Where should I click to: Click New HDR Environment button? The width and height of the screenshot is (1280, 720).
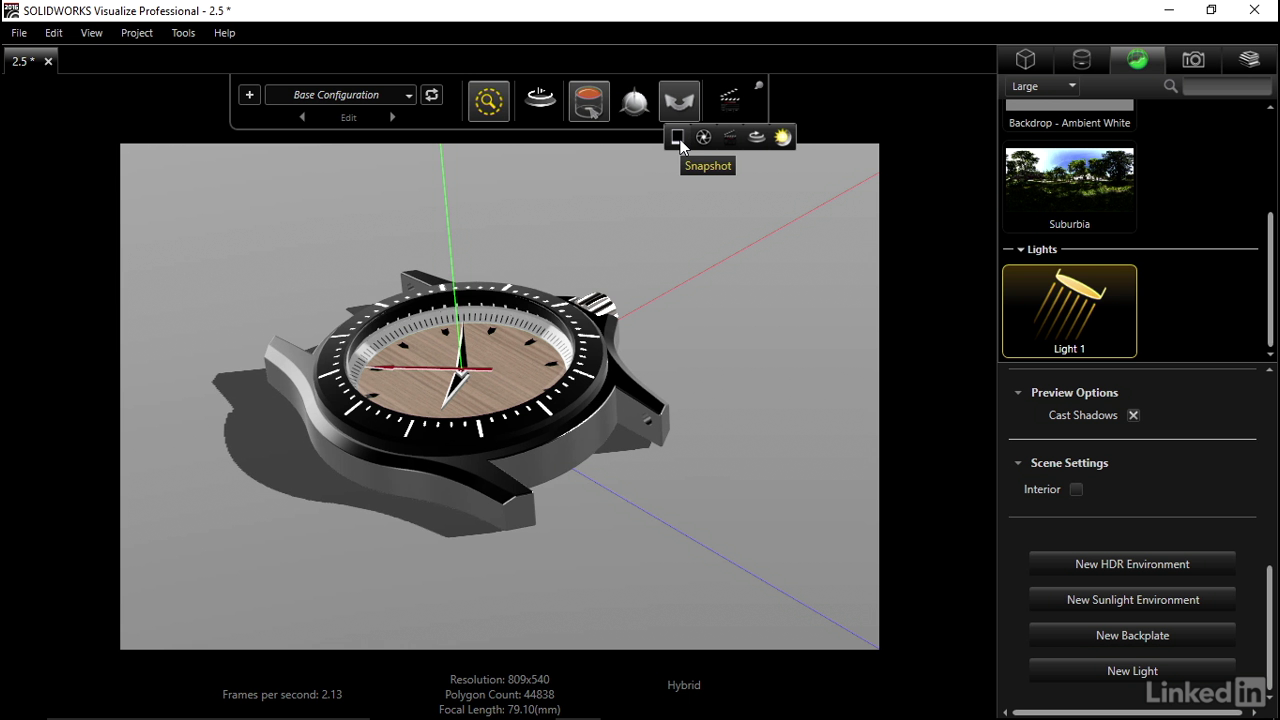coord(1132,564)
